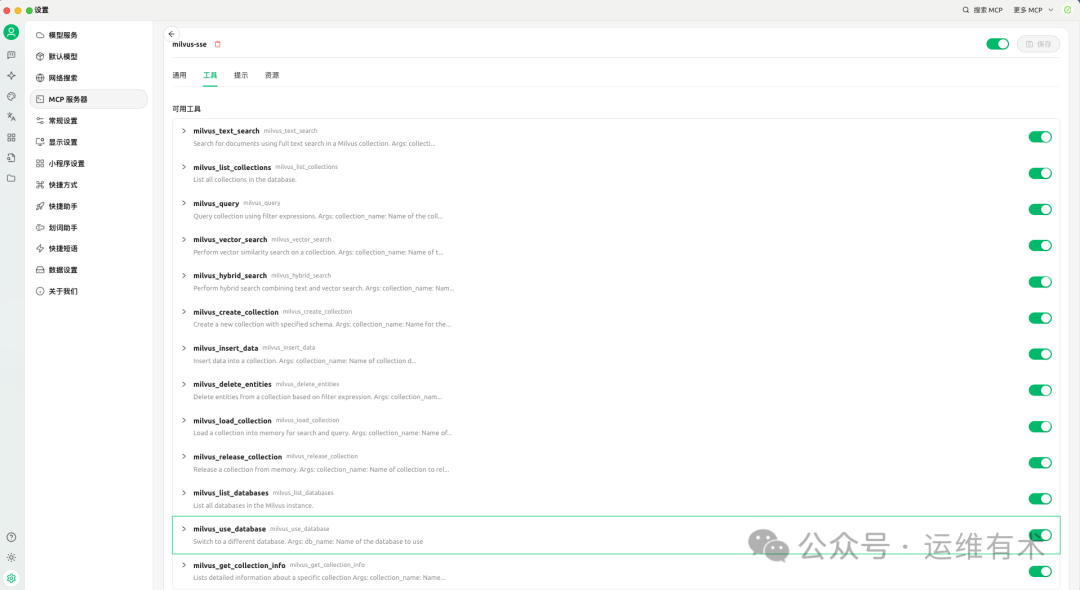Image resolution: width=1080 pixels, height=590 pixels.
Task: Open 划词助手 settings
Action: coord(89,227)
